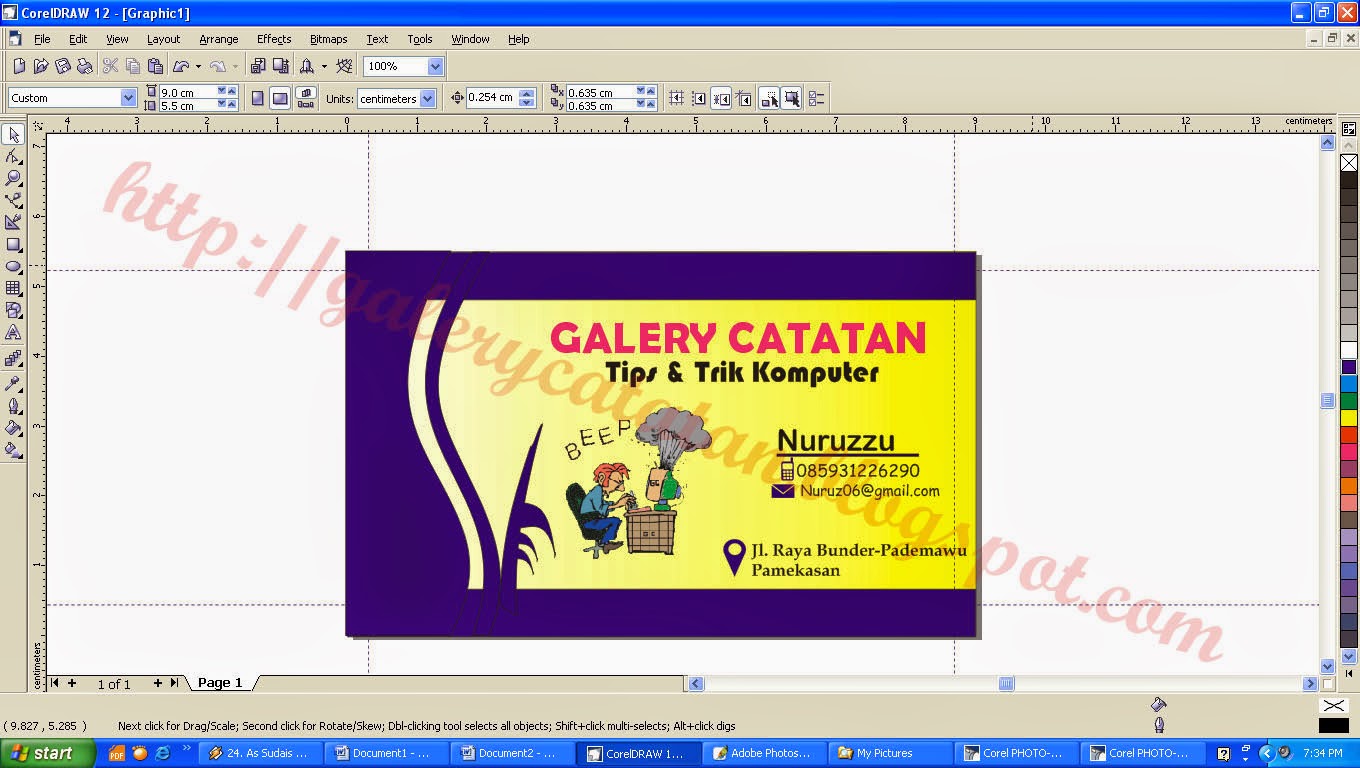Select the Rectangle tool
Image resolution: width=1360 pixels, height=768 pixels.
[13, 244]
